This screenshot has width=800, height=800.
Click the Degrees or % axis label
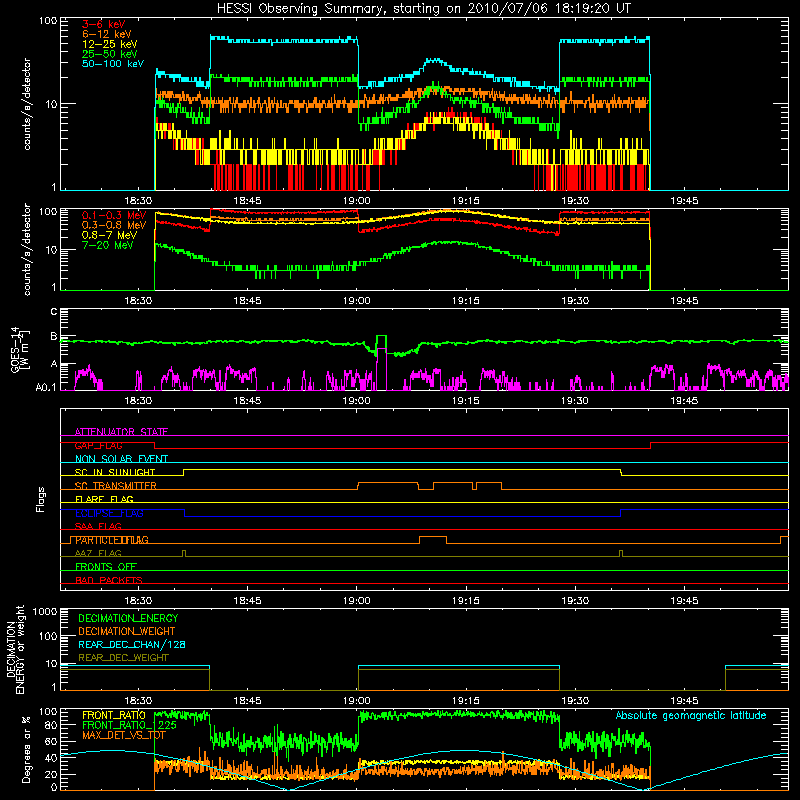(x=27, y=749)
